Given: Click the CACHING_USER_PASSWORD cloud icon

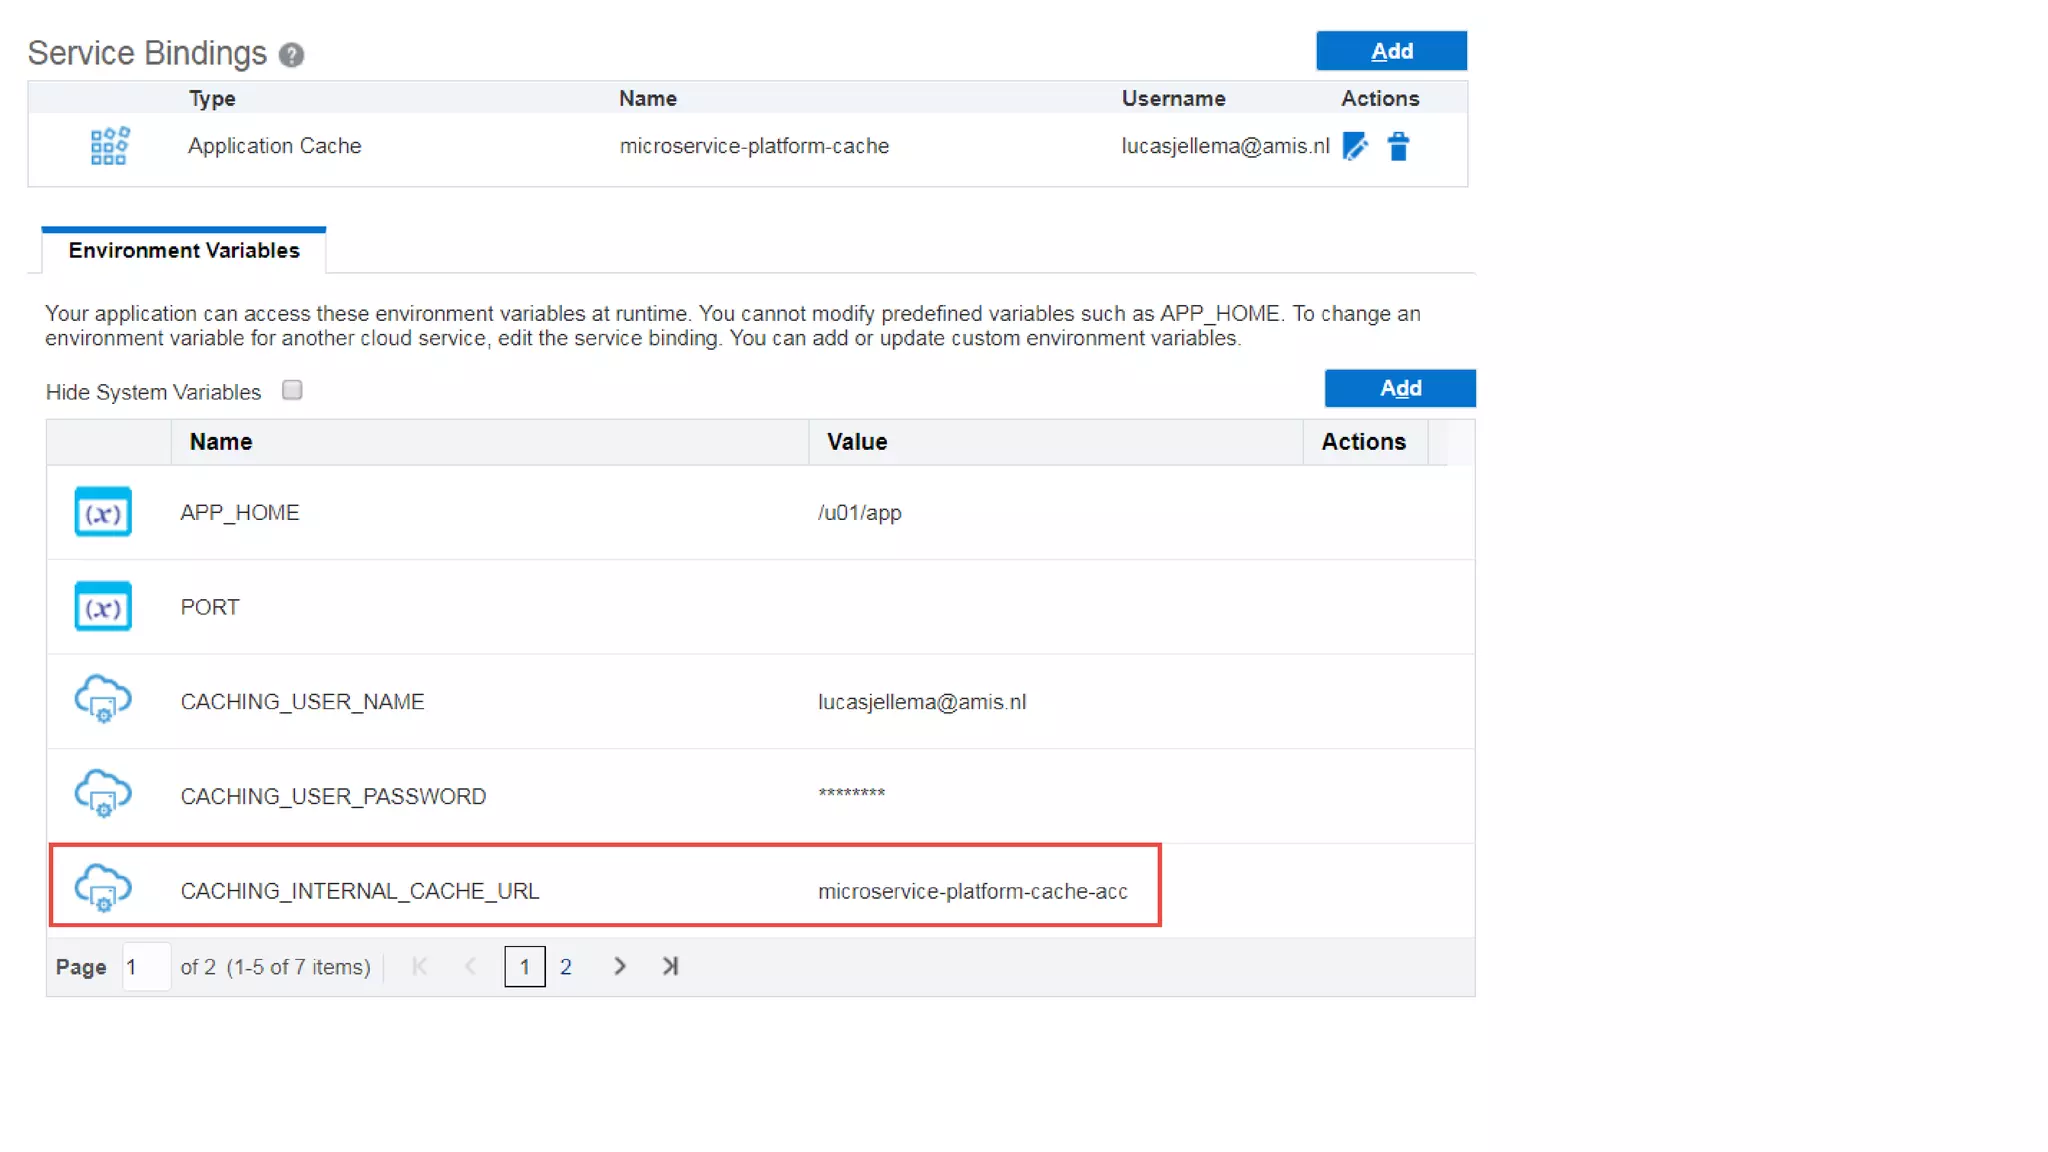Looking at the screenshot, I should (103, 794).
